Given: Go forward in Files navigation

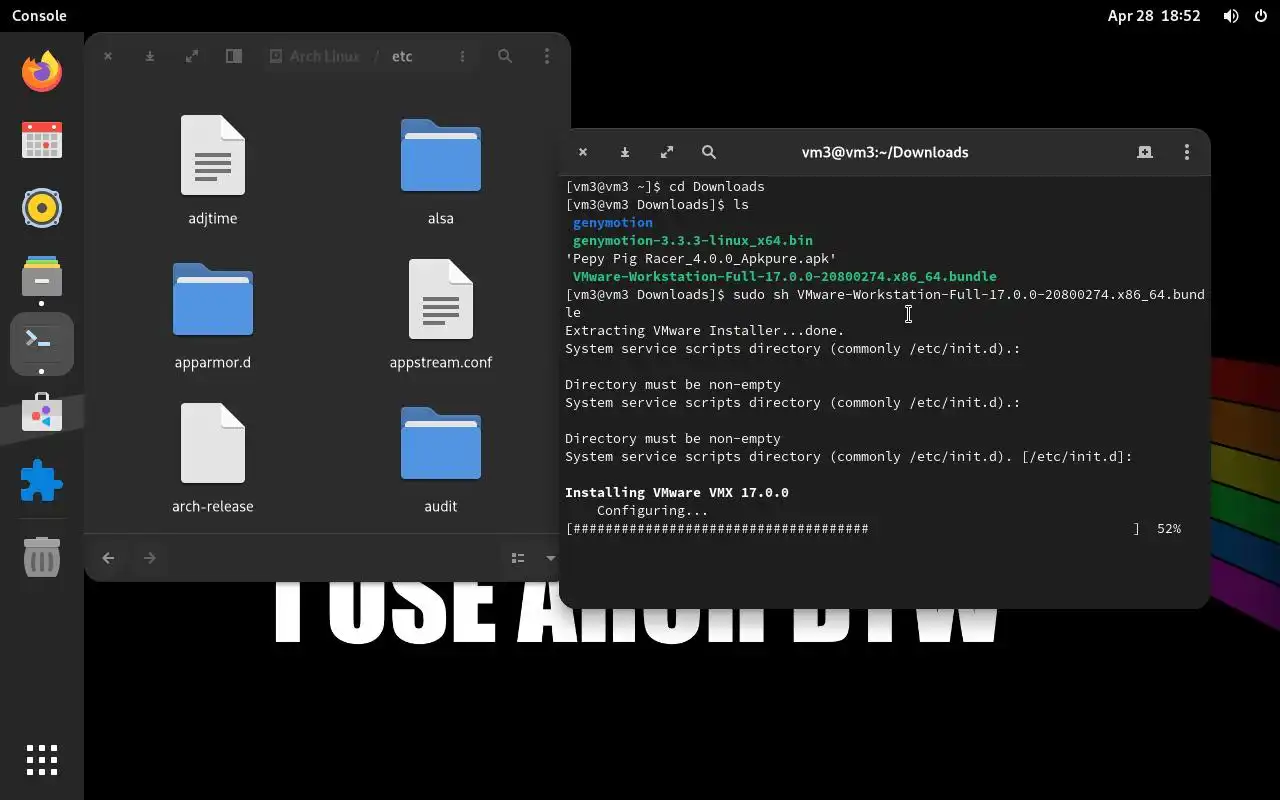Looking at the screenshot, I should pyautogui.click(x=150, y=558).
